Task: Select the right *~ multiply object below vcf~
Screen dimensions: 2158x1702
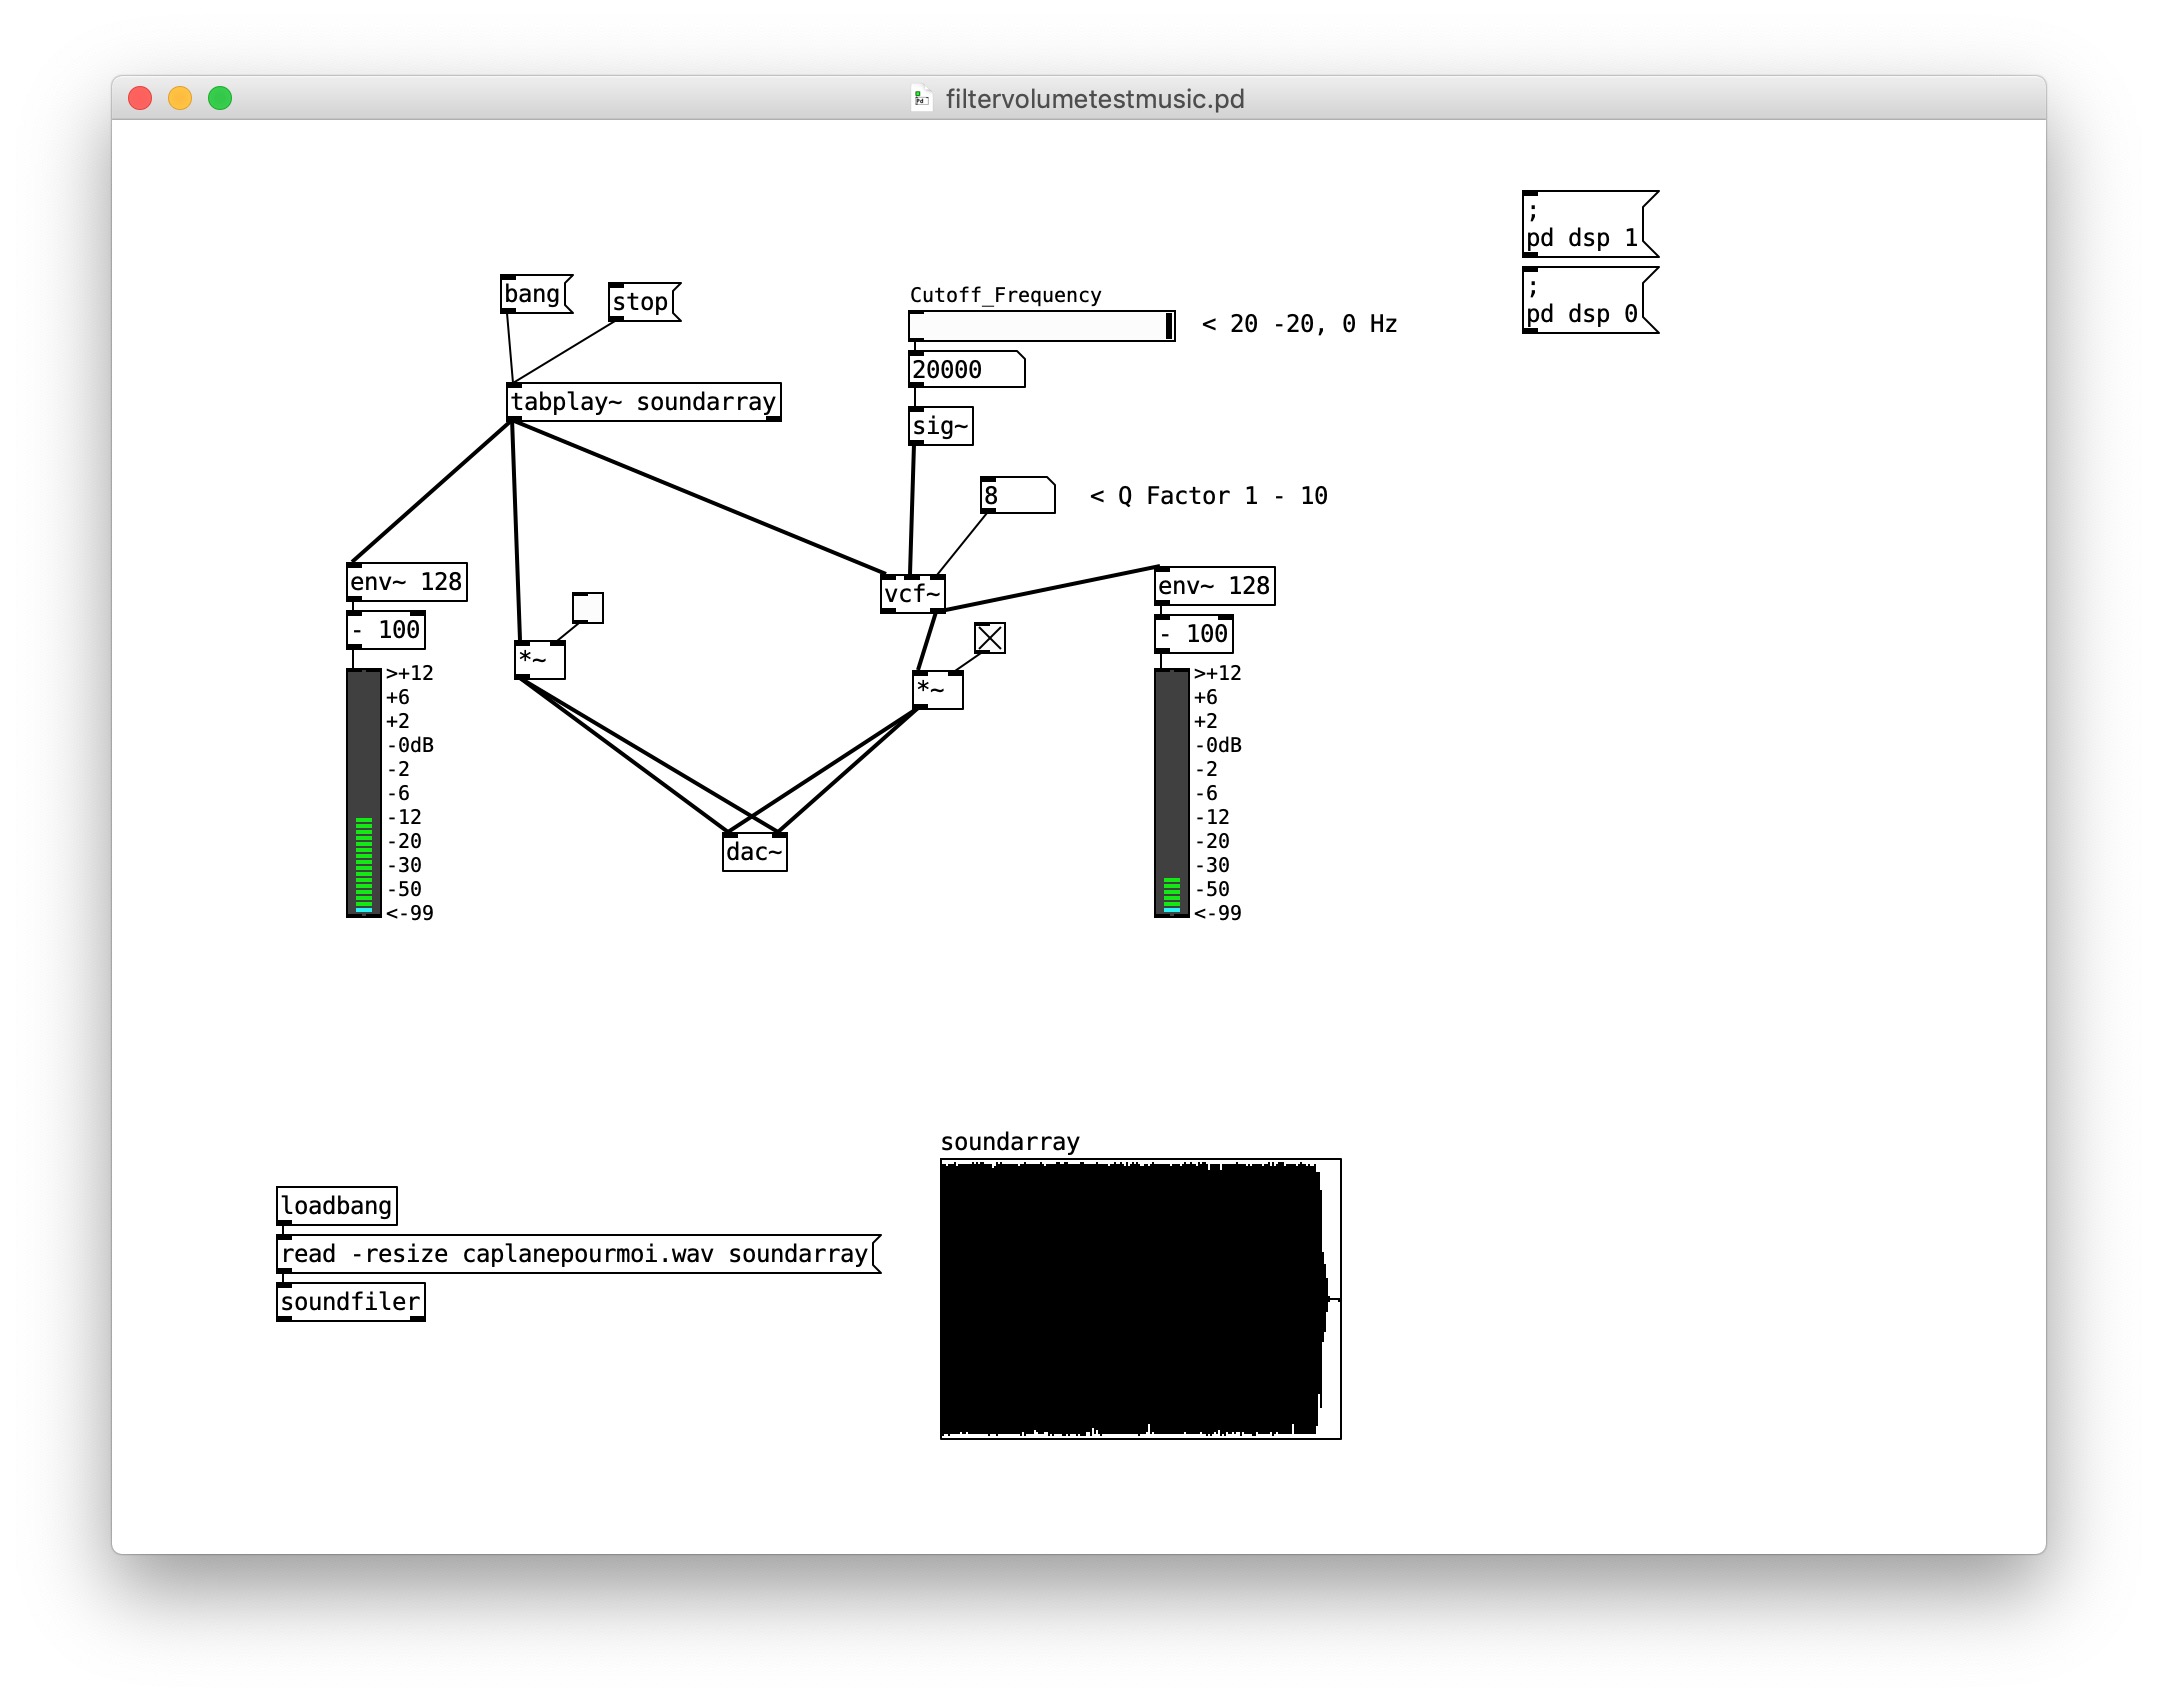Action: (938, 690)
